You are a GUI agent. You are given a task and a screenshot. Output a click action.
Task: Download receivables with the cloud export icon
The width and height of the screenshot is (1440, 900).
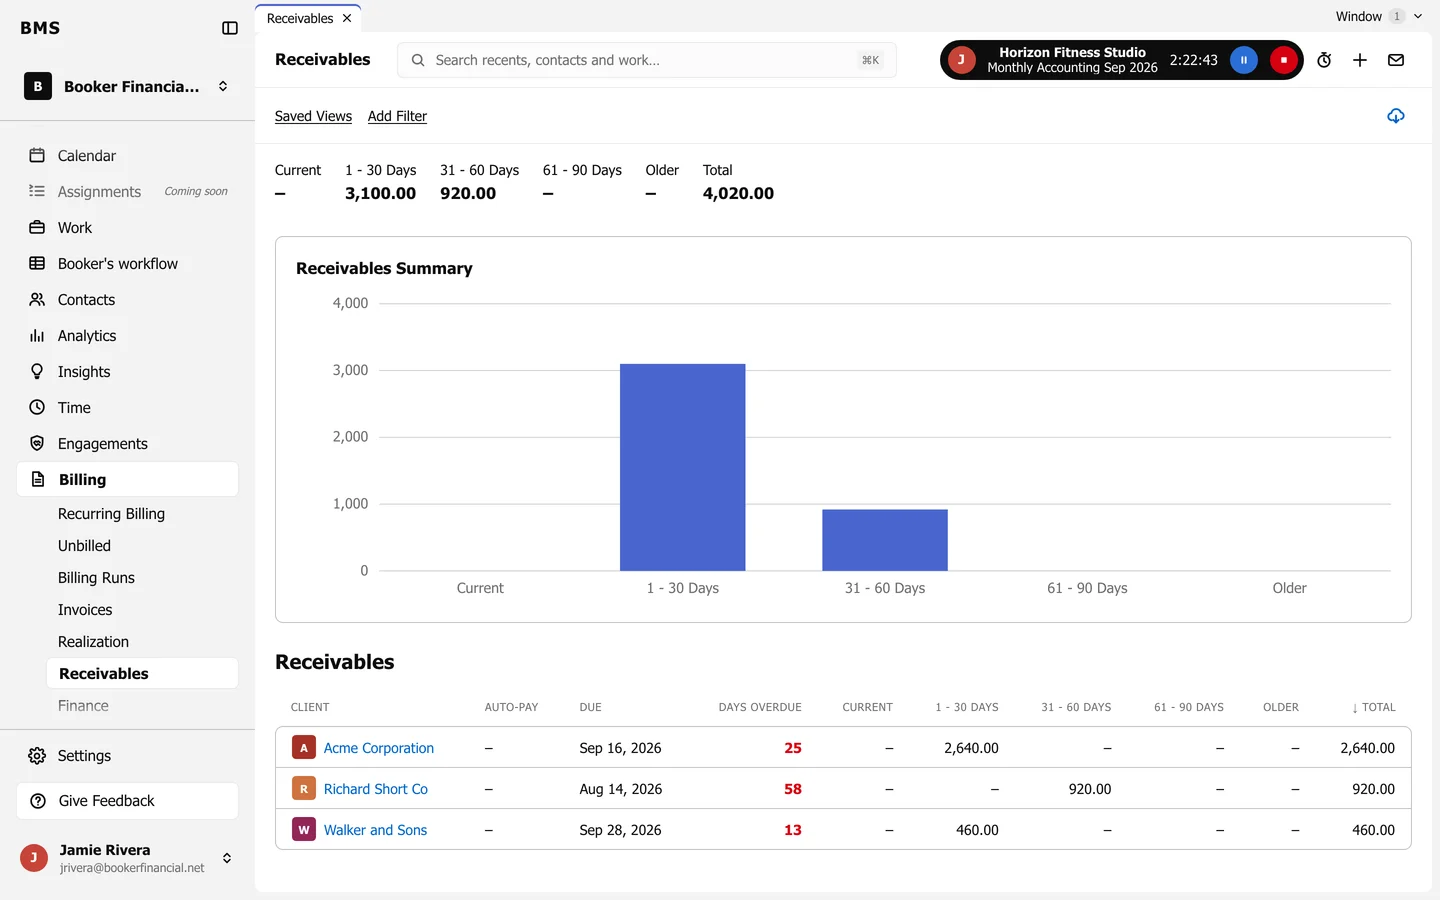[x=1396, y=116]
